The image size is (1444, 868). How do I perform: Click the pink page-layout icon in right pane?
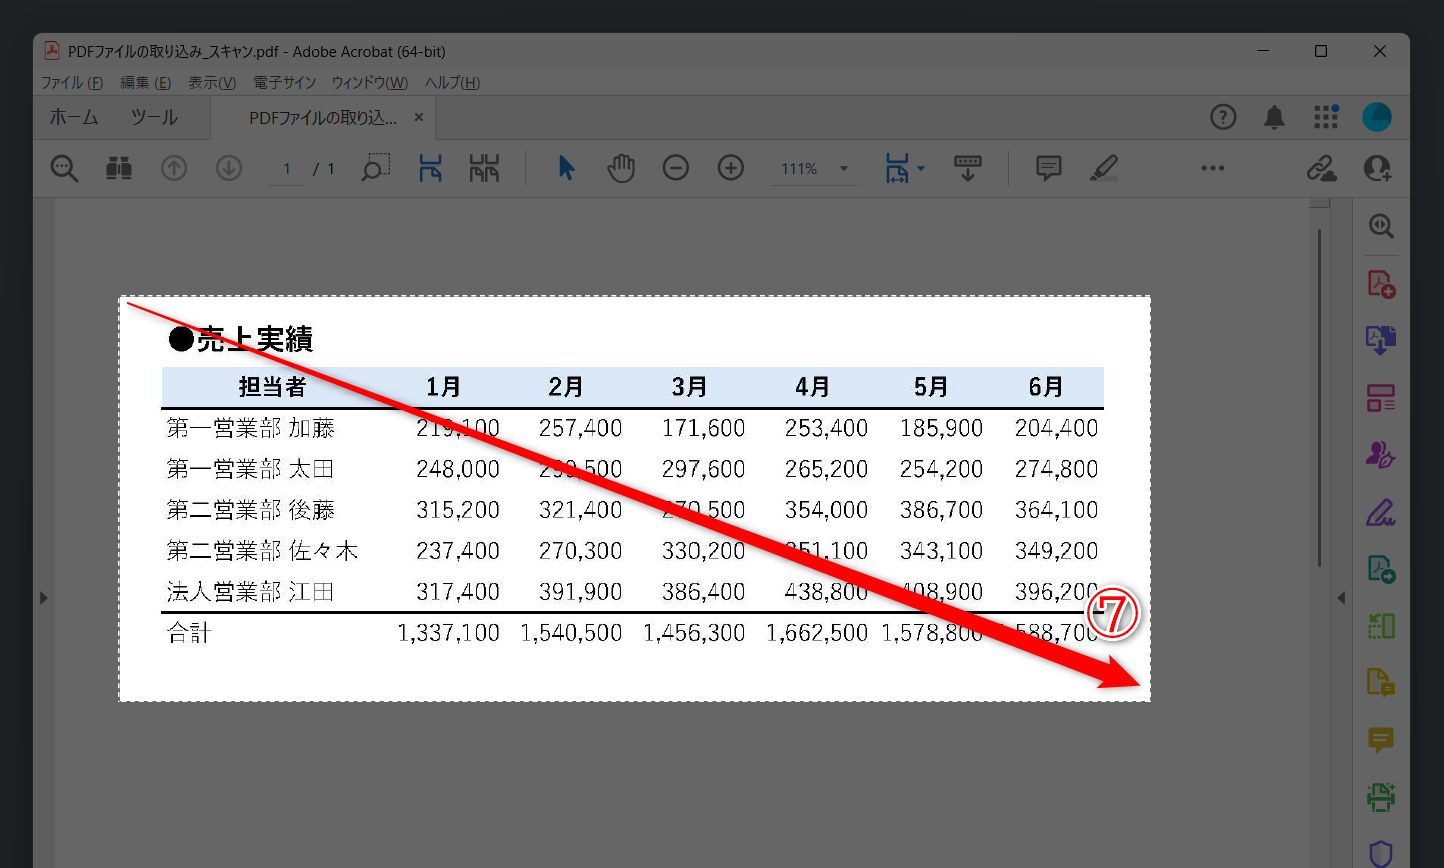(1381, 398)
